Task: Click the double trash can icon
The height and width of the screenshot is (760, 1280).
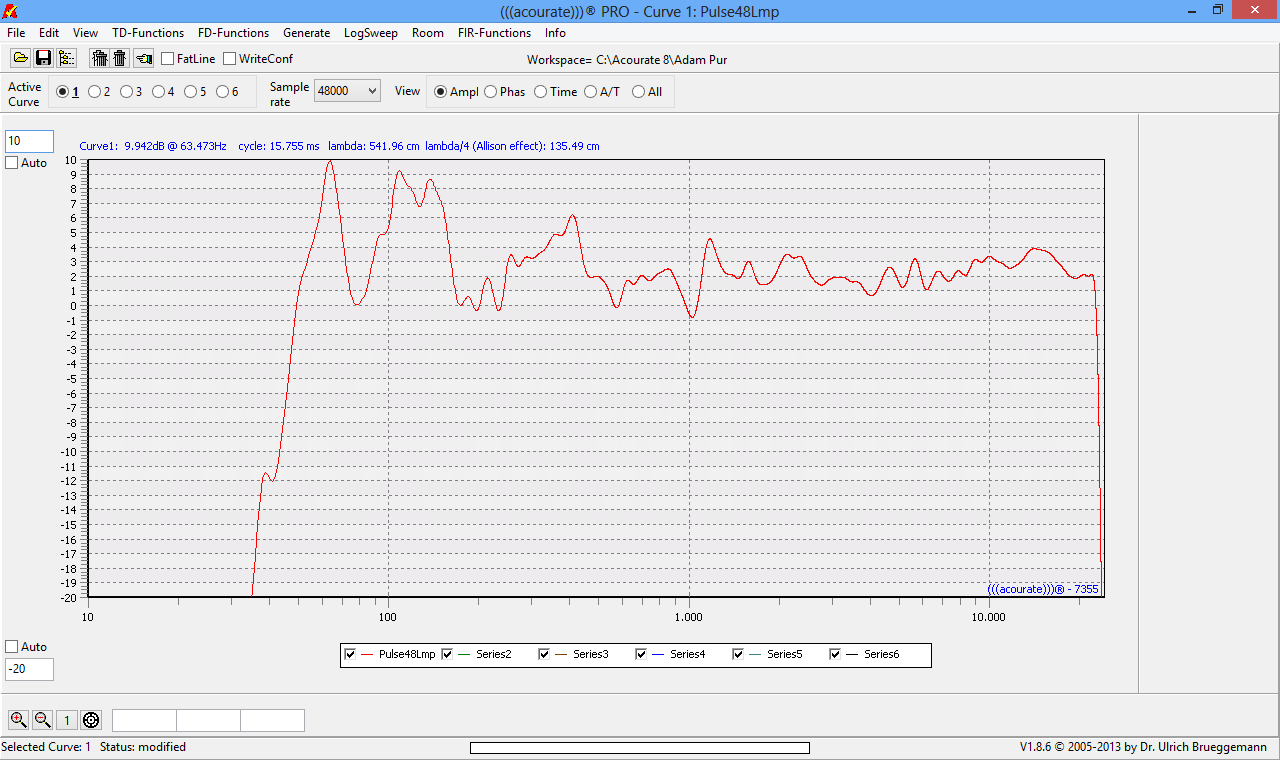Action: coord(100,59)
